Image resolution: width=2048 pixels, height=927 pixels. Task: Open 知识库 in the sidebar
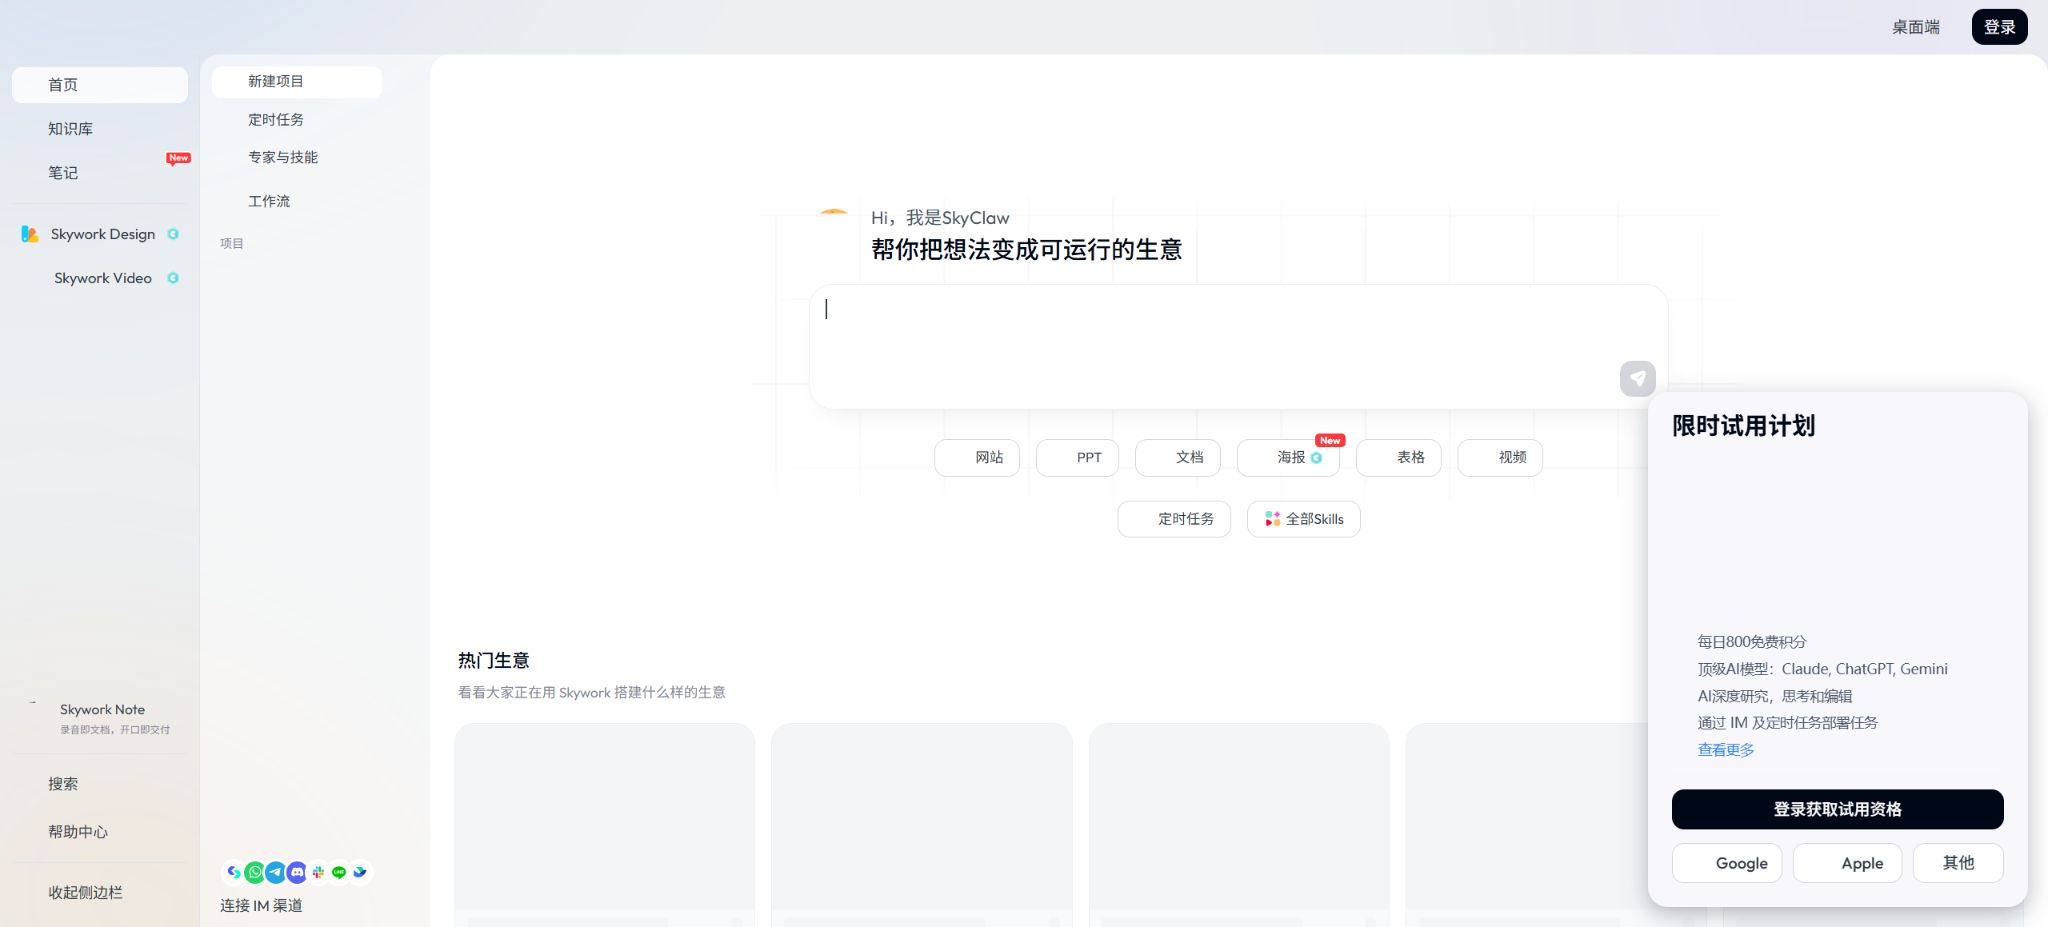100,129
